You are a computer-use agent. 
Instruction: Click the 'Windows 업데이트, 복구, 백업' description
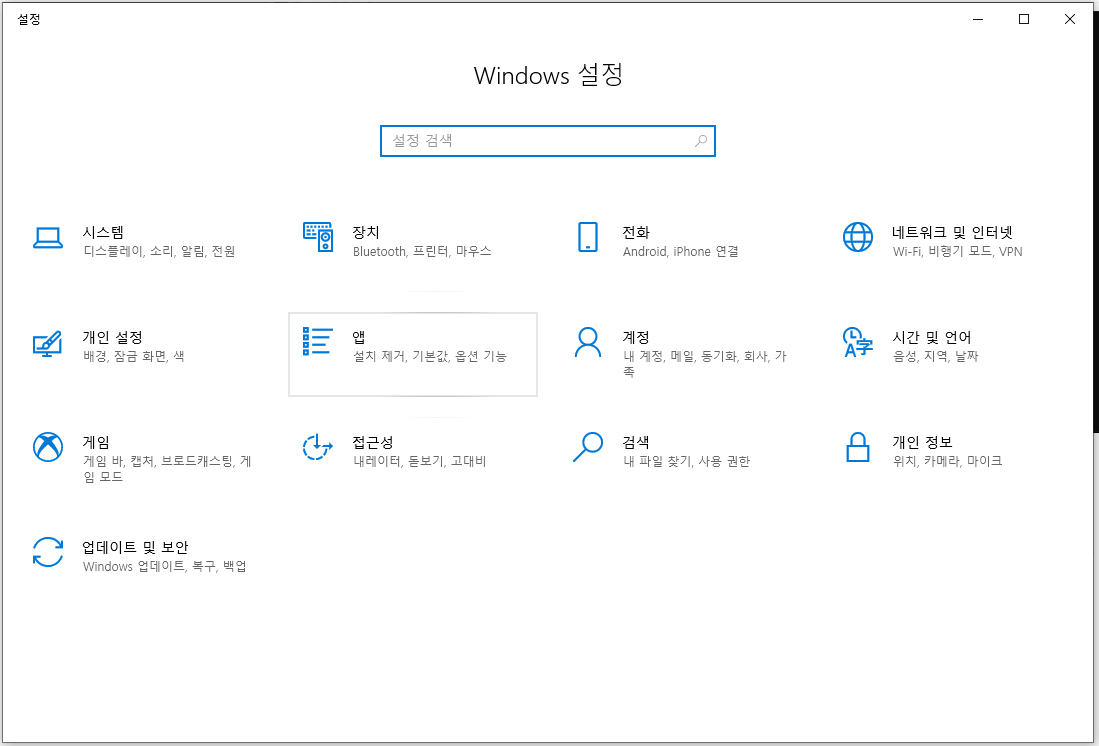pos(165,566)
